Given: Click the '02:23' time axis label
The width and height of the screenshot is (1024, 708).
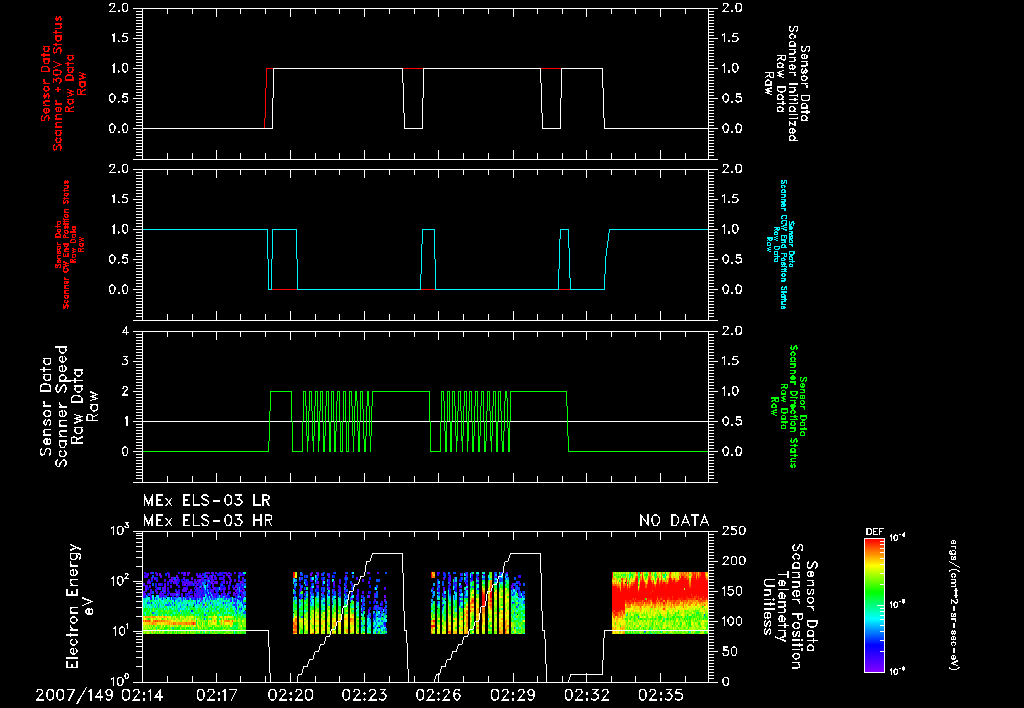Looking at the screenshot, I should pyautogui.click(x=364, y=694).
